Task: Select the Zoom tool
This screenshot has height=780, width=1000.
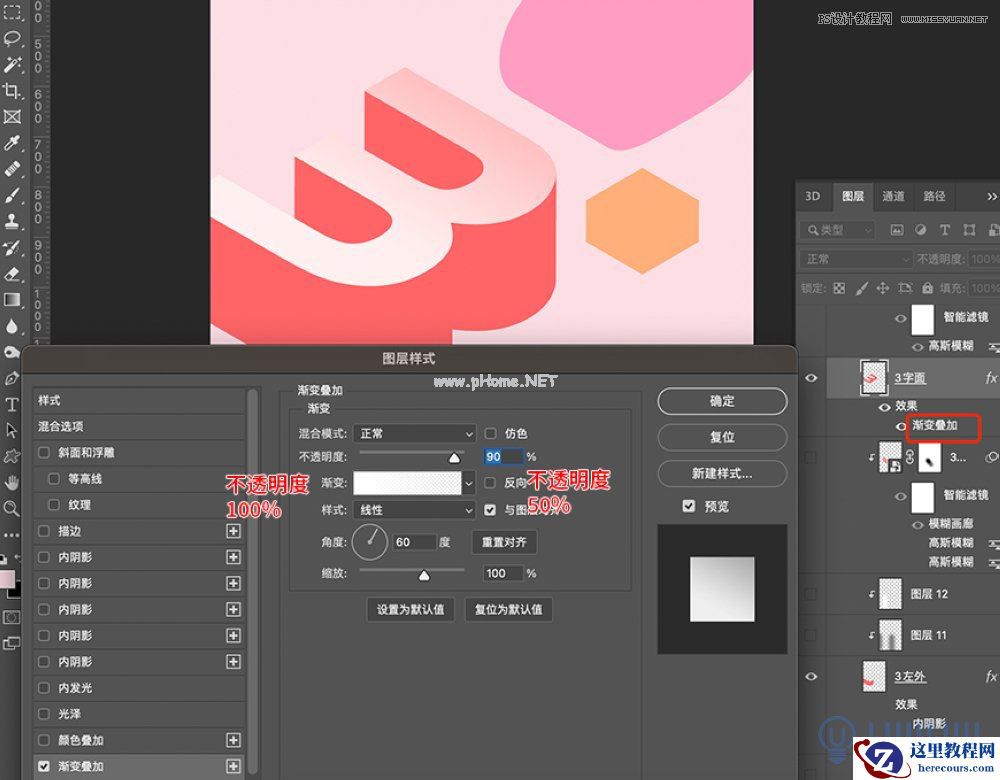Action: (x=12, y=508)
